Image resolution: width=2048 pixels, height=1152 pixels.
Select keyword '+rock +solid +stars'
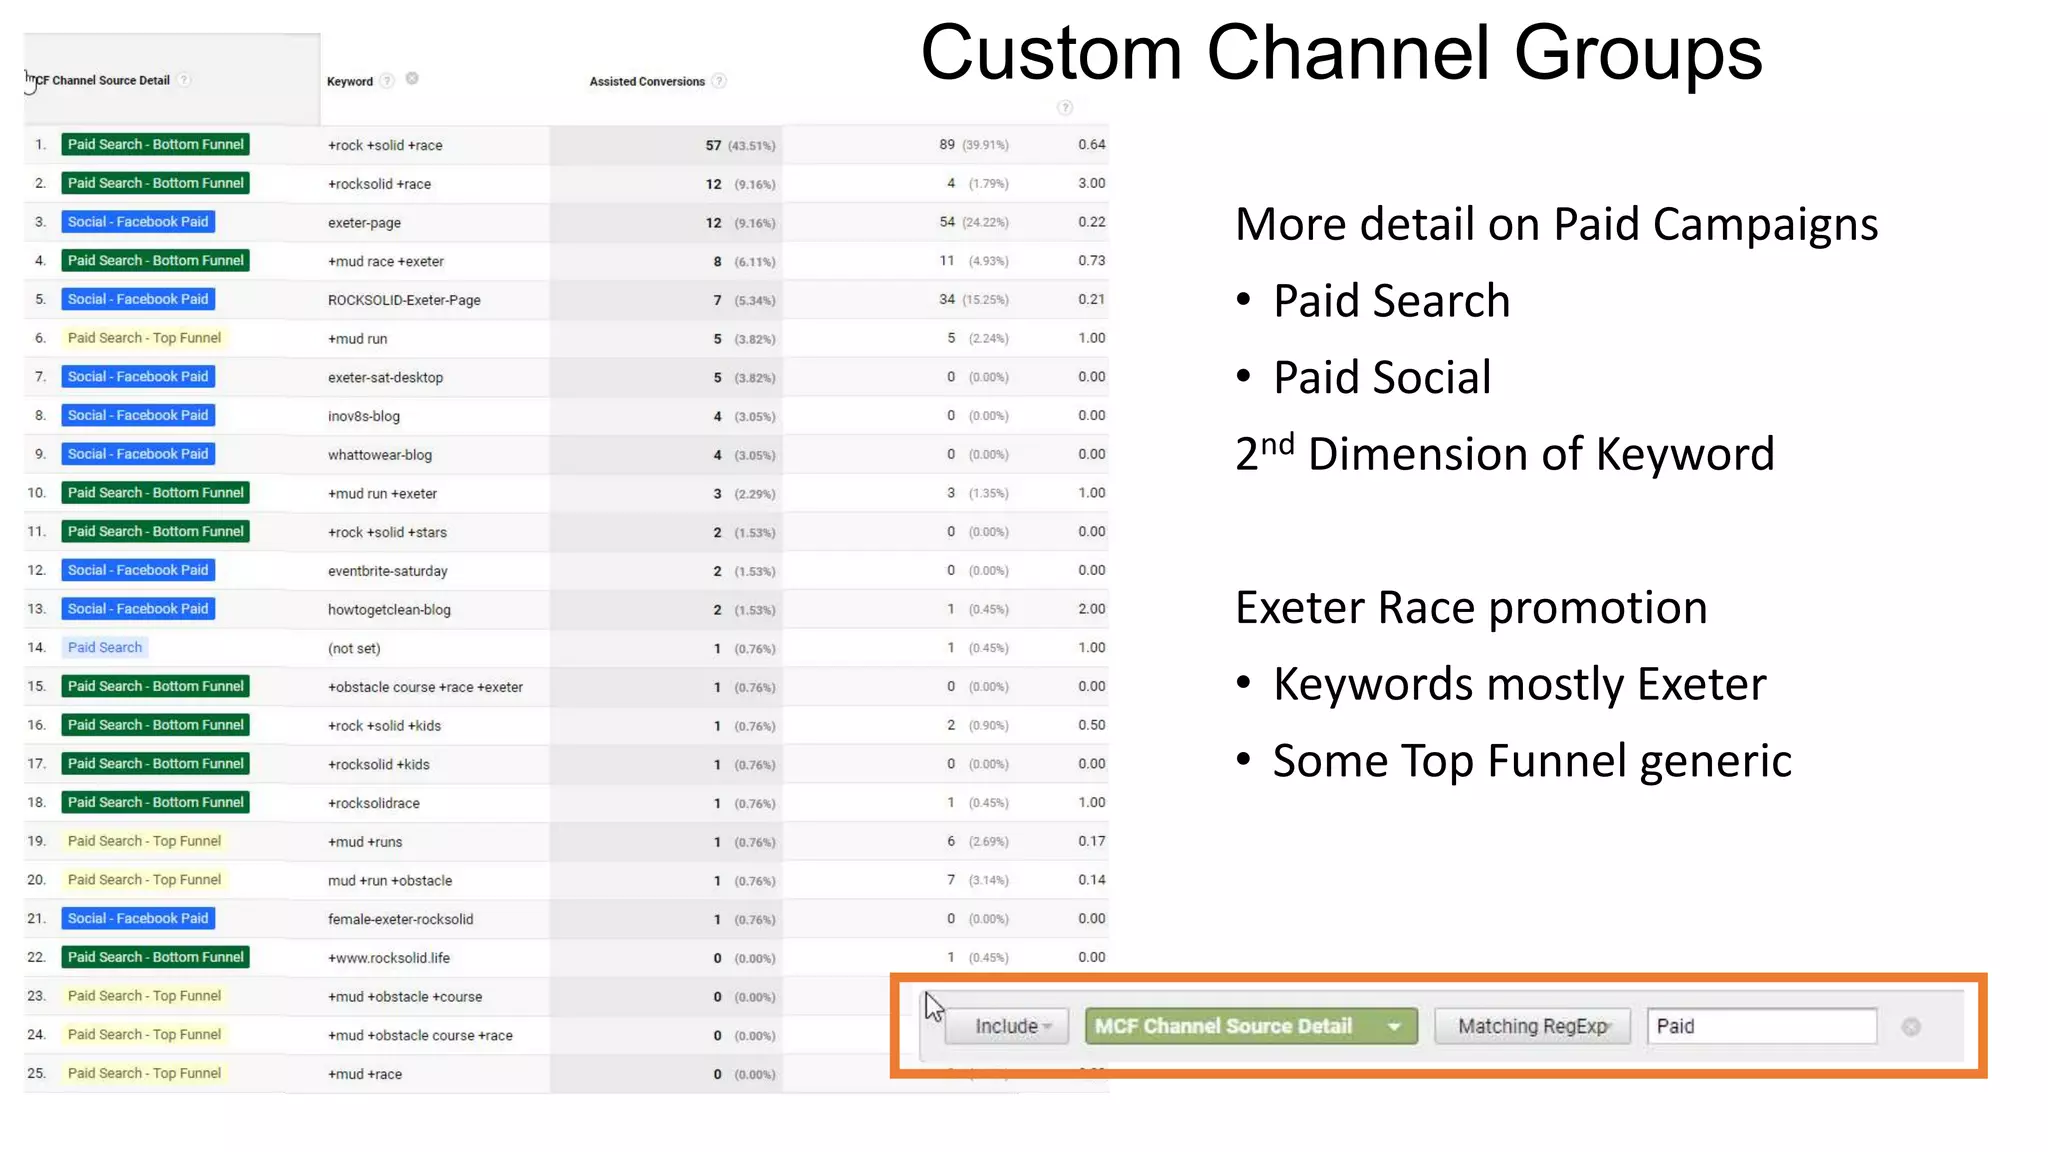coord(387,533)
